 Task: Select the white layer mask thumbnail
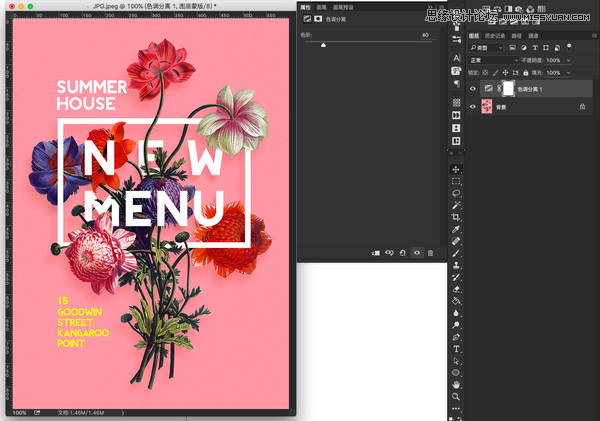tap(508, 88)
